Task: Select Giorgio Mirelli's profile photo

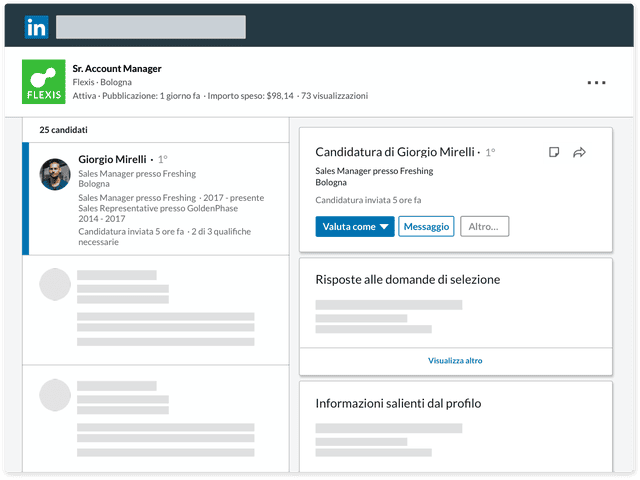Action: tap(55, 174)
